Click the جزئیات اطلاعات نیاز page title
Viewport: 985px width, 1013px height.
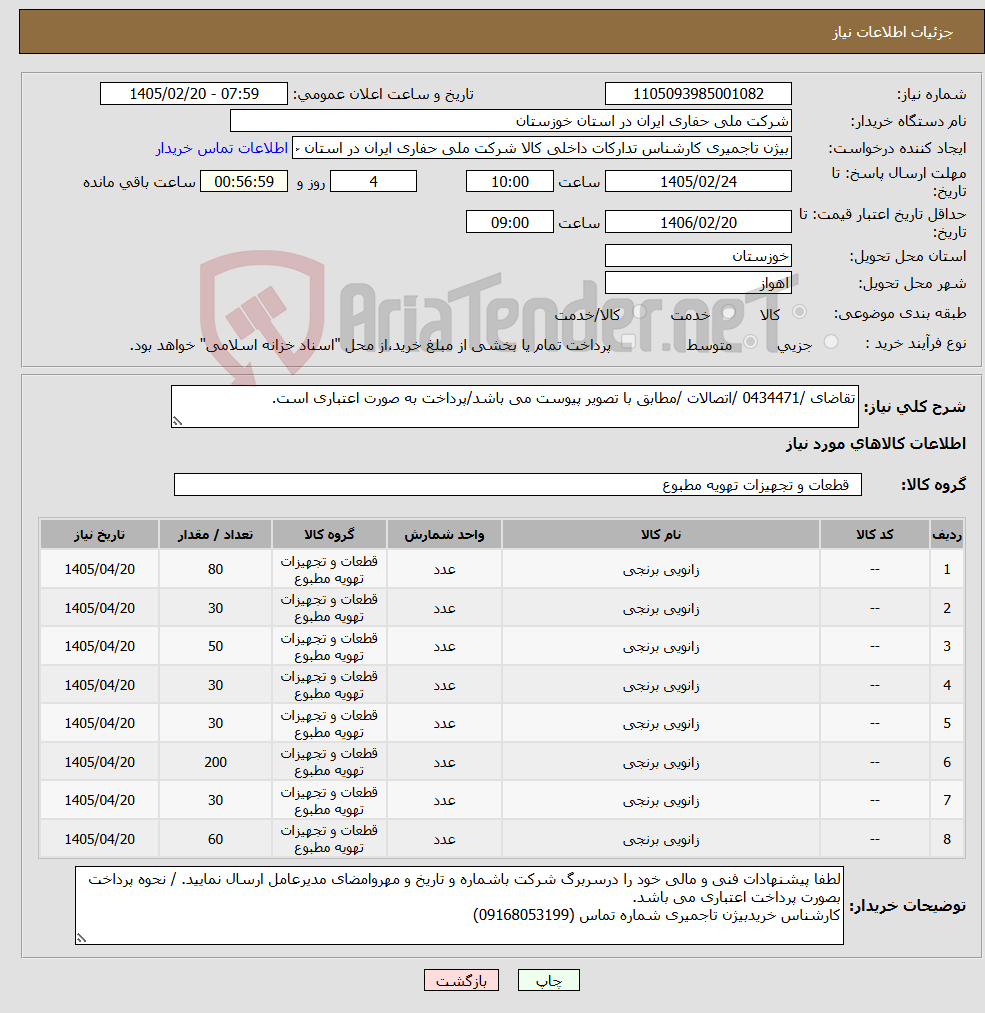[892, 32]
